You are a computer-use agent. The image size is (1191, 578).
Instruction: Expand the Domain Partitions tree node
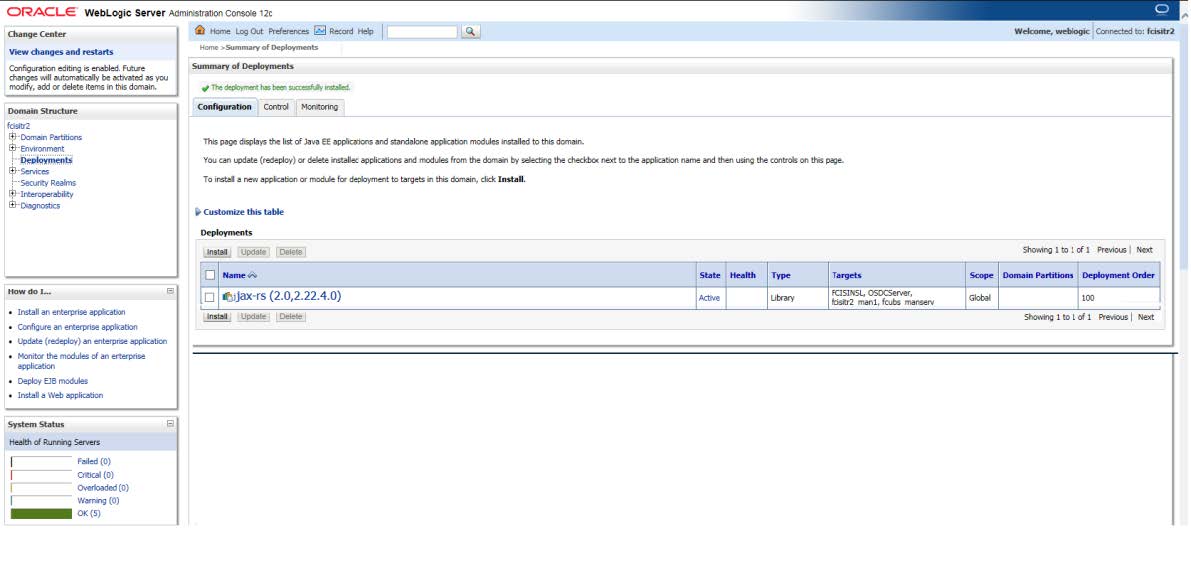[12, 137]
